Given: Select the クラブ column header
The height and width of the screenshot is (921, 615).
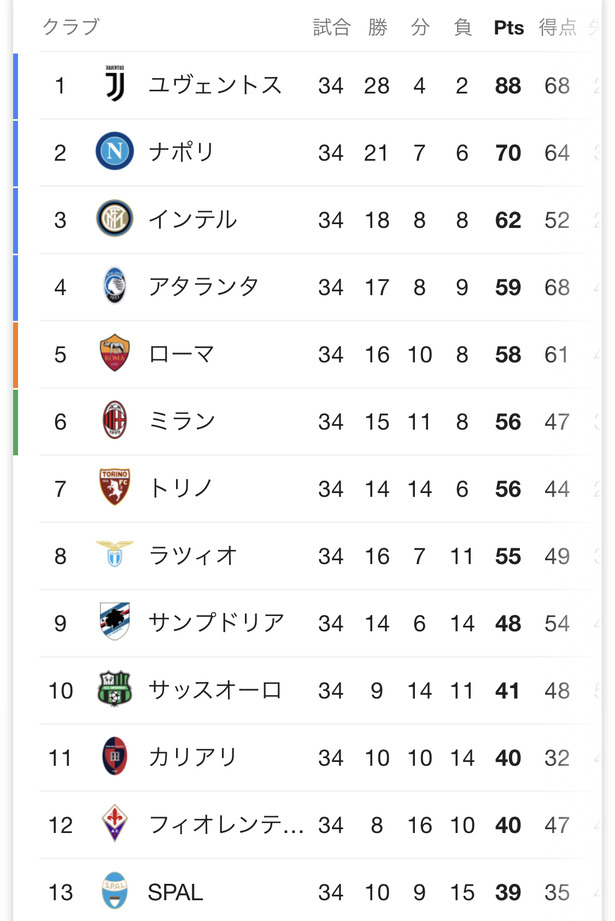Looking at the screenshot, I should tap(71, 27).
